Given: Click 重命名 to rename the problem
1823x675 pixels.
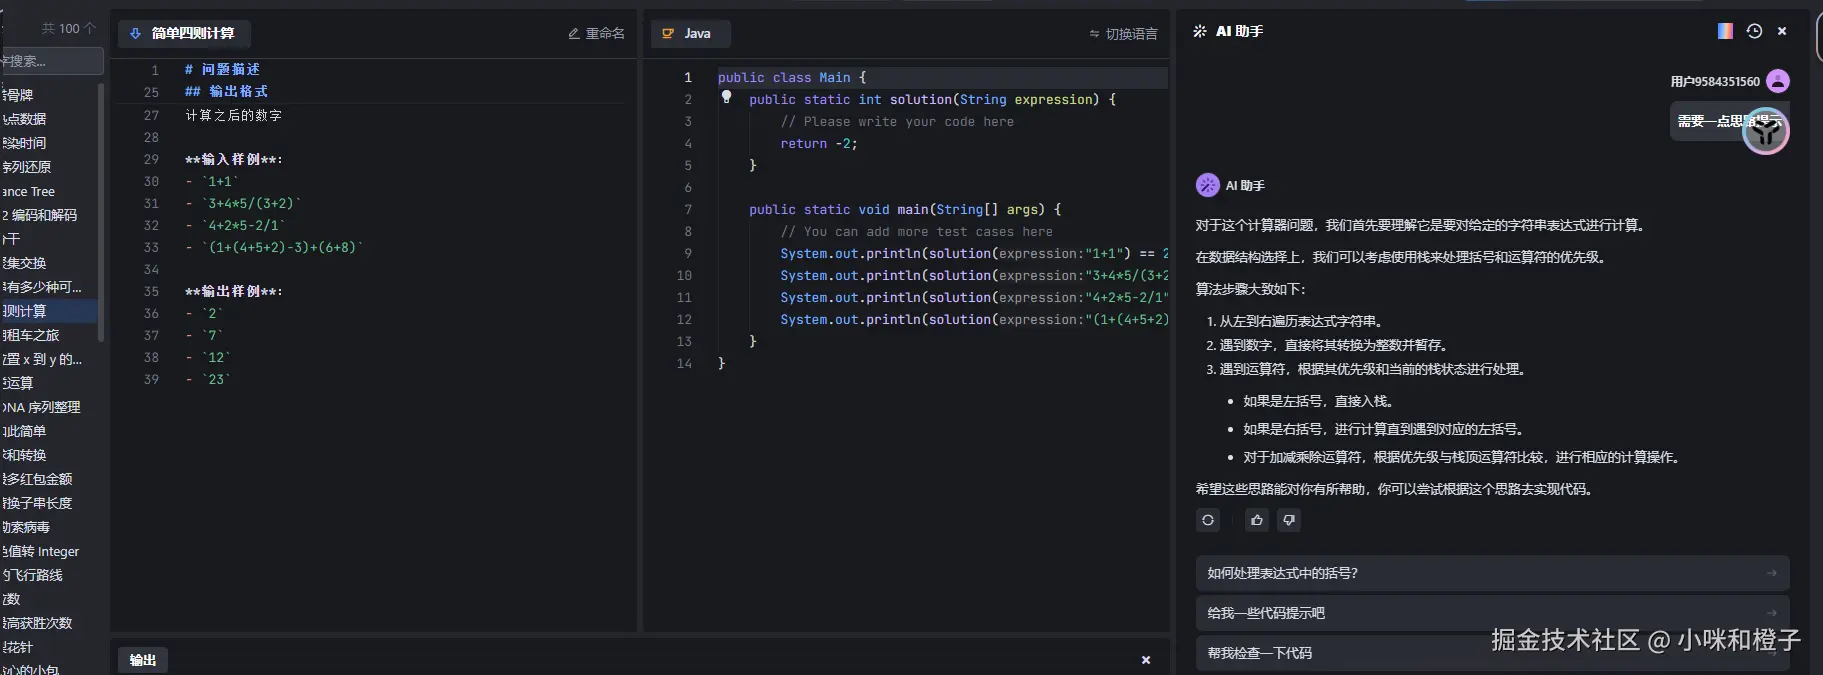Looking at the screenshot, I should (x=597, y=33).
